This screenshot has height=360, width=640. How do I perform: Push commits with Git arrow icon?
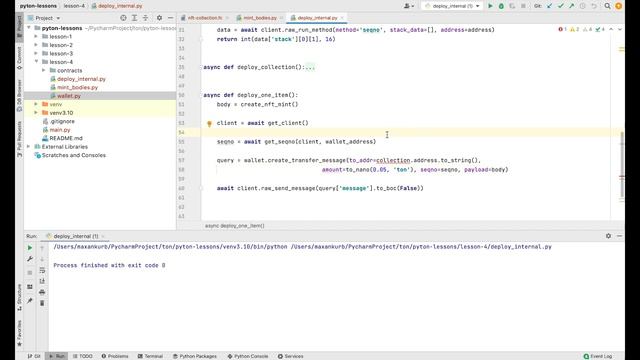[x=571, y=6]
